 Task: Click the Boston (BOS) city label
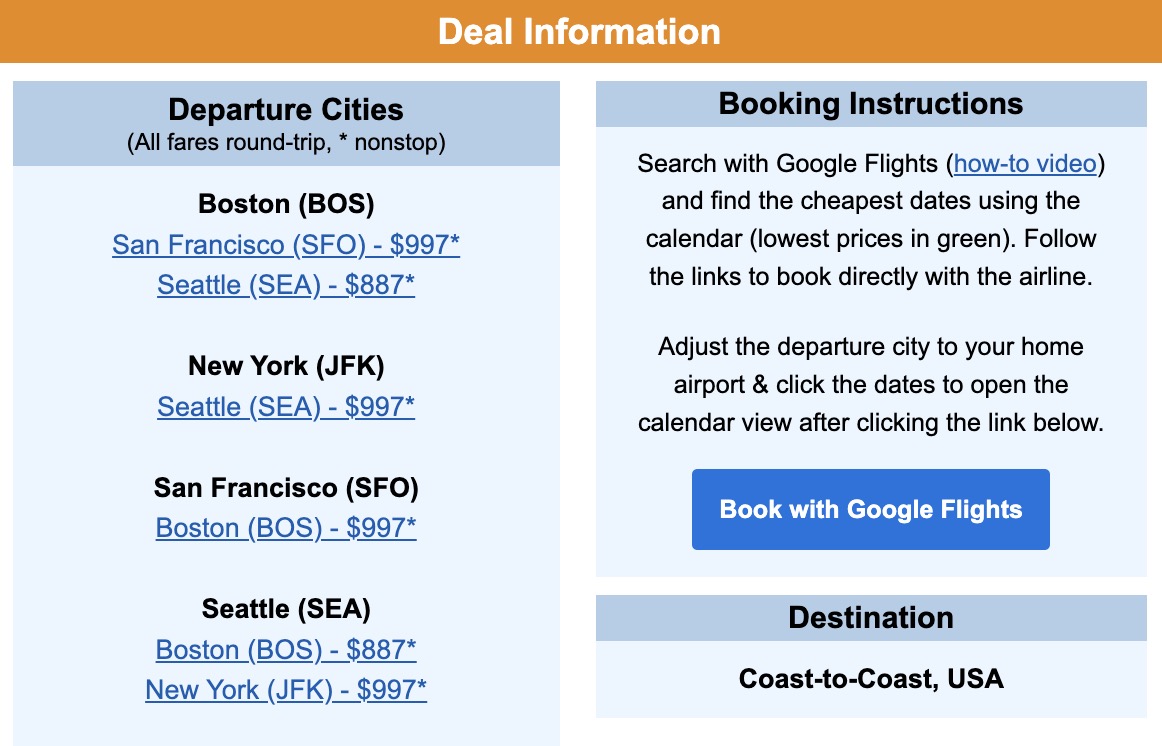[286, 204]
